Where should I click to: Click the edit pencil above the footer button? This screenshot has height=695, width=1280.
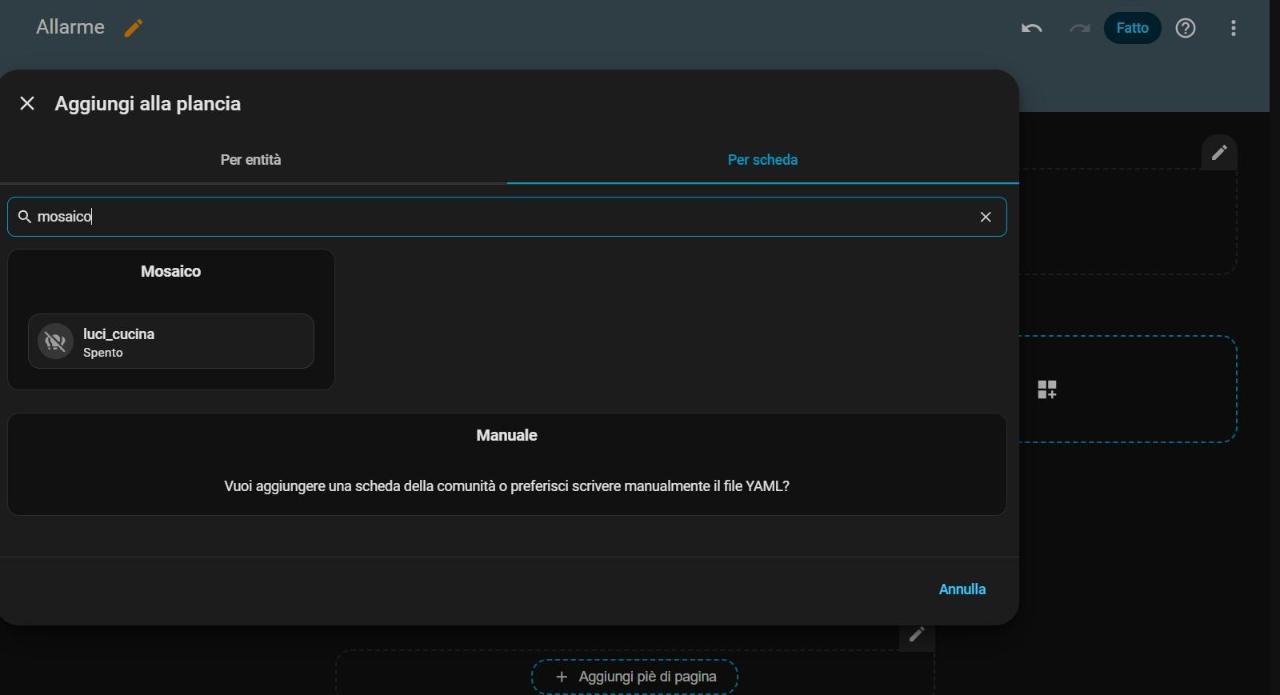tap(916, 634)
